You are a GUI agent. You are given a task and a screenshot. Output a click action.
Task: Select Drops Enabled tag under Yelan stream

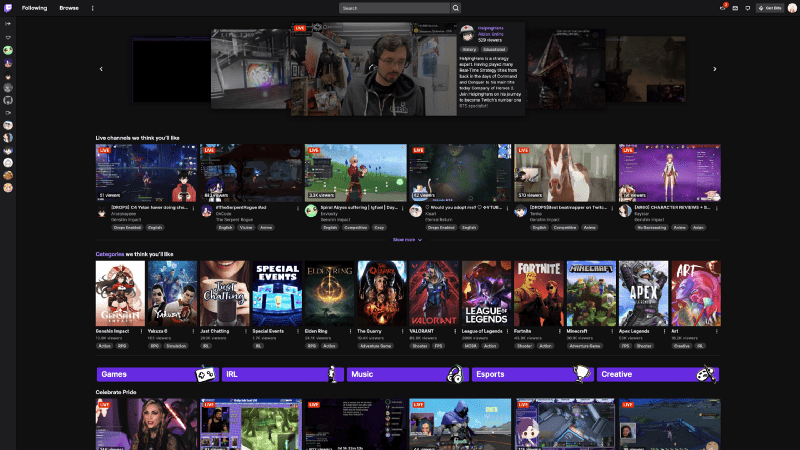[x=127, y=228]
